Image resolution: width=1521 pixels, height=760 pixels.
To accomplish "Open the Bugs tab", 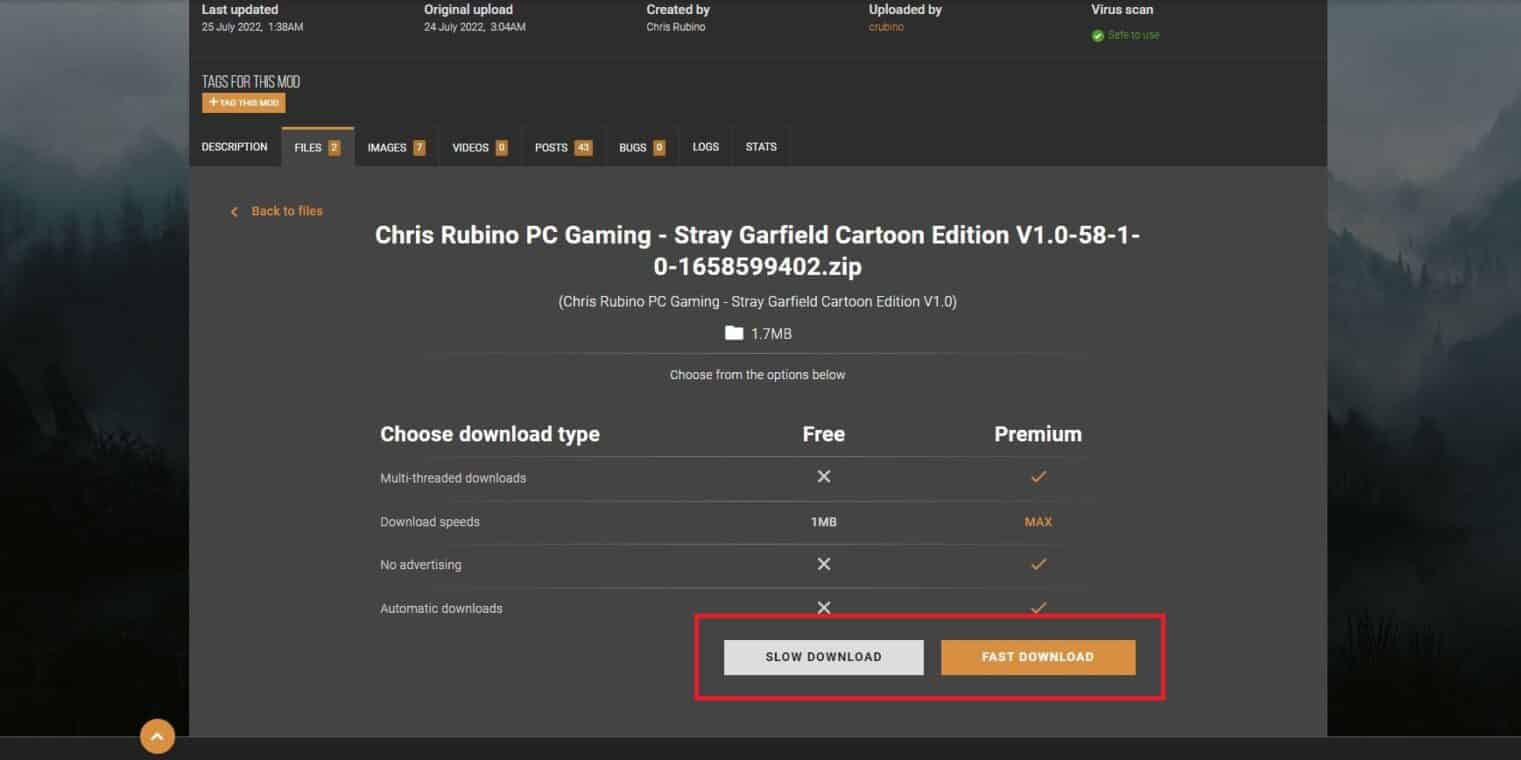I will (642, 147).
